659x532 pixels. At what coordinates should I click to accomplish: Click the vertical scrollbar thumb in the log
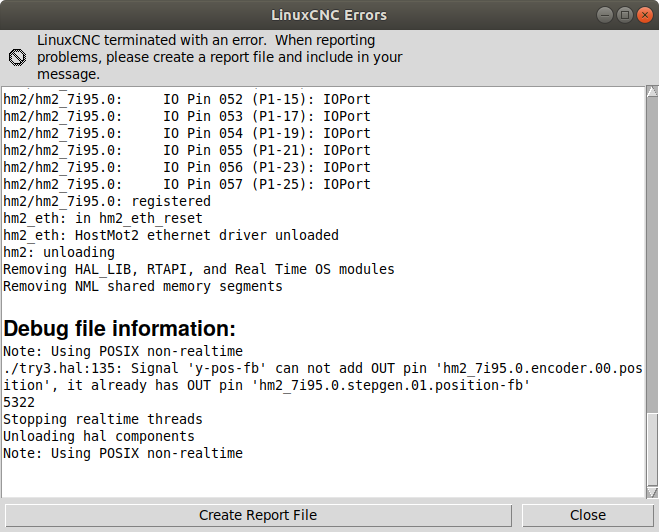(x=651, y=448)
